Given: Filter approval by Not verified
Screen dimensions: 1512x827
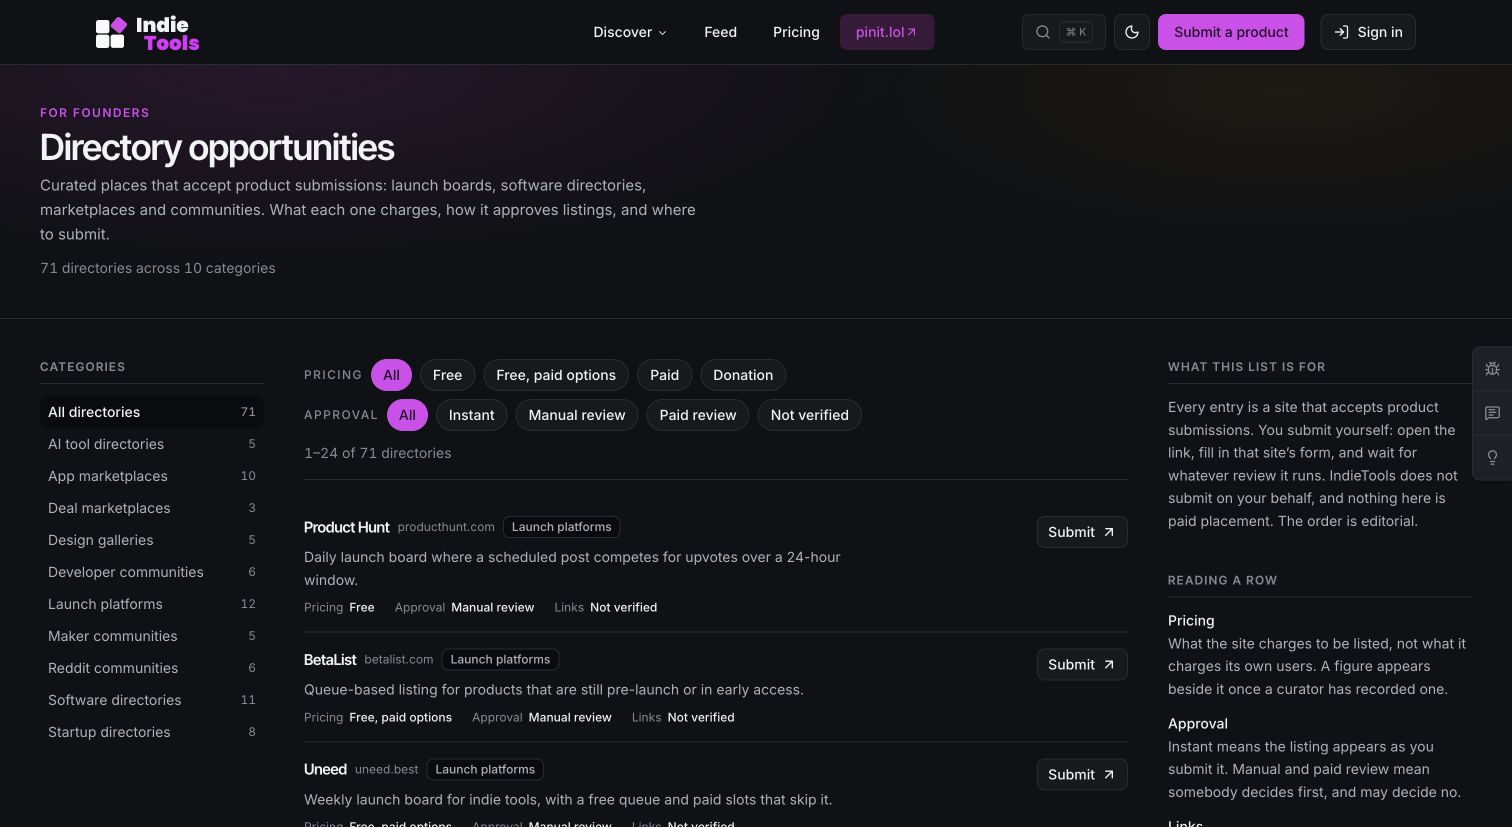Looking at the screenshot, I should [809, 415].
